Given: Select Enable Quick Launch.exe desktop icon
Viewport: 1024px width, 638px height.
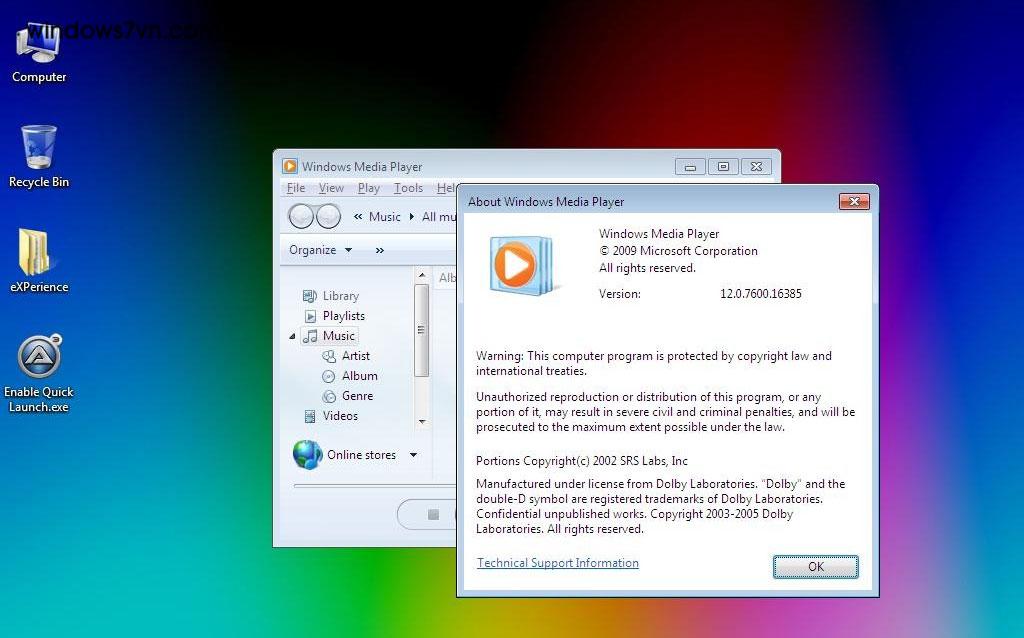Looking at the screenshot, I should coord(39,371).
